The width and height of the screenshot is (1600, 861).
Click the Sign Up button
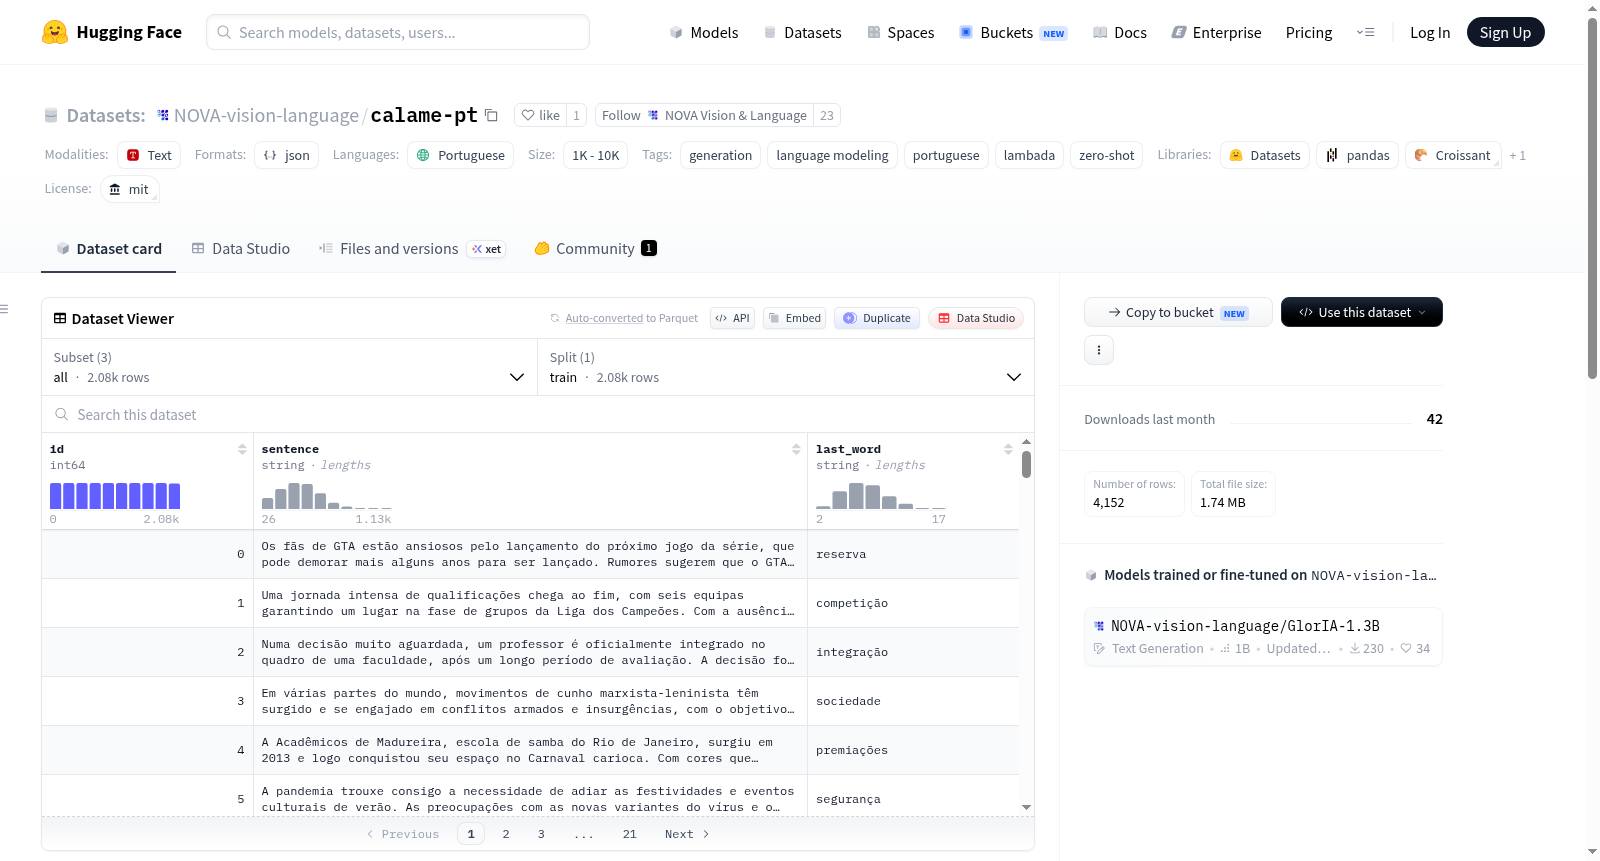(1505, 32)
